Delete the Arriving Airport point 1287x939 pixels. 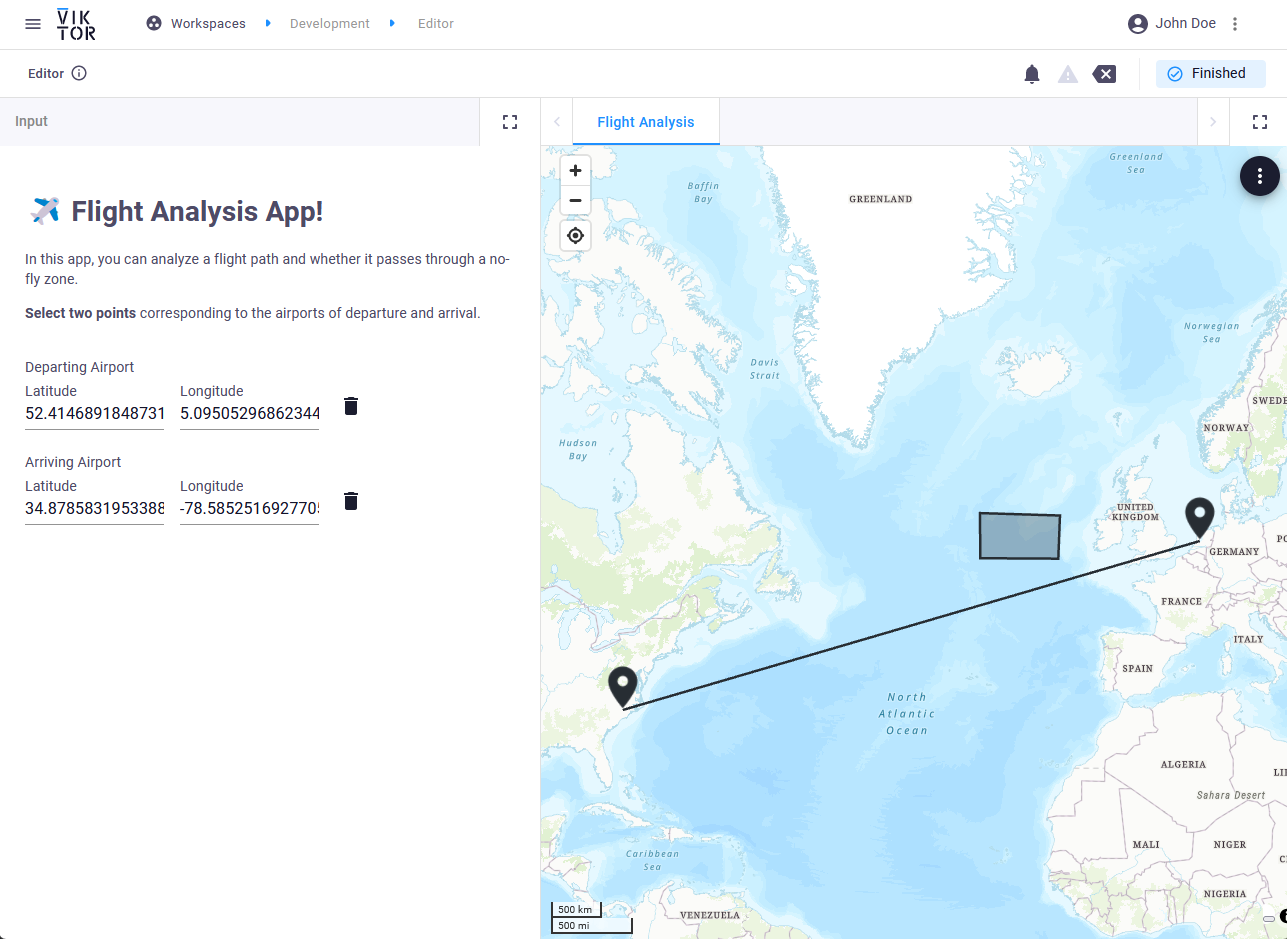[x=351, y=501]
